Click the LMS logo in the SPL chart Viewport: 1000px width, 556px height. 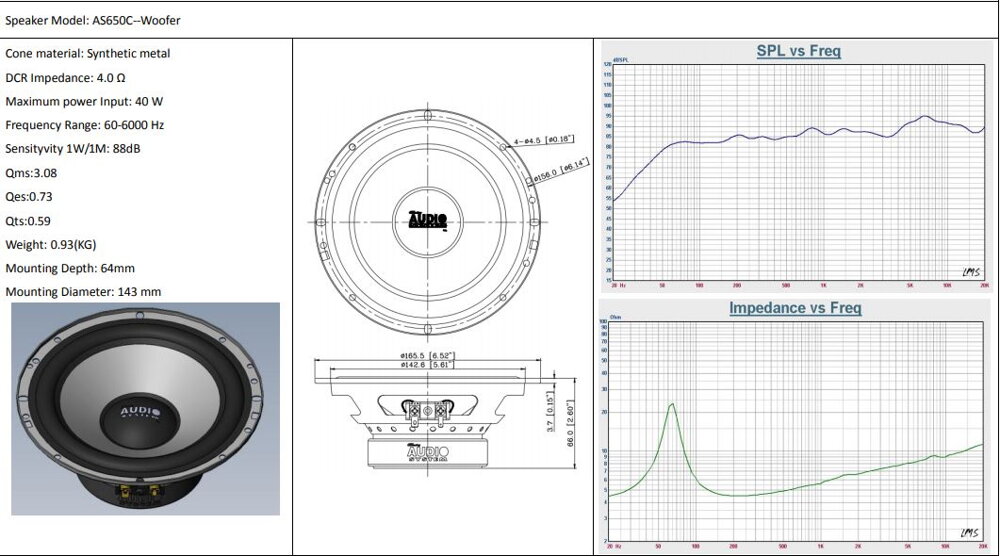coord(971,272)
